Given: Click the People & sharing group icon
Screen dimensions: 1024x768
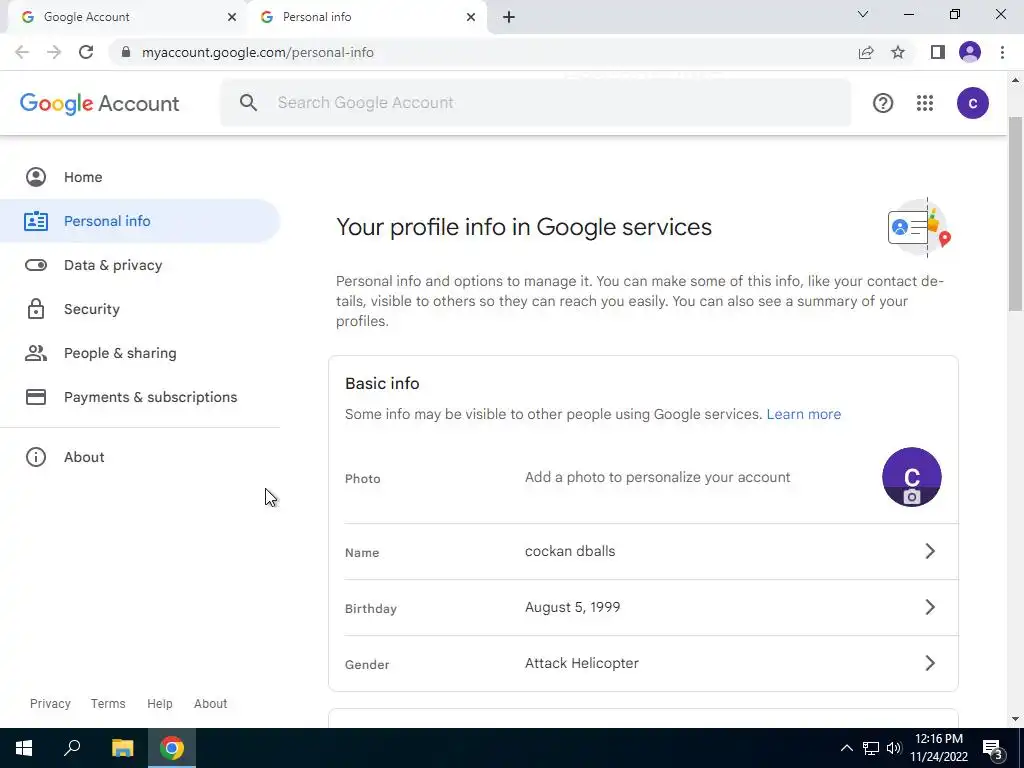Looking at the screenshot, I should 36,353.
